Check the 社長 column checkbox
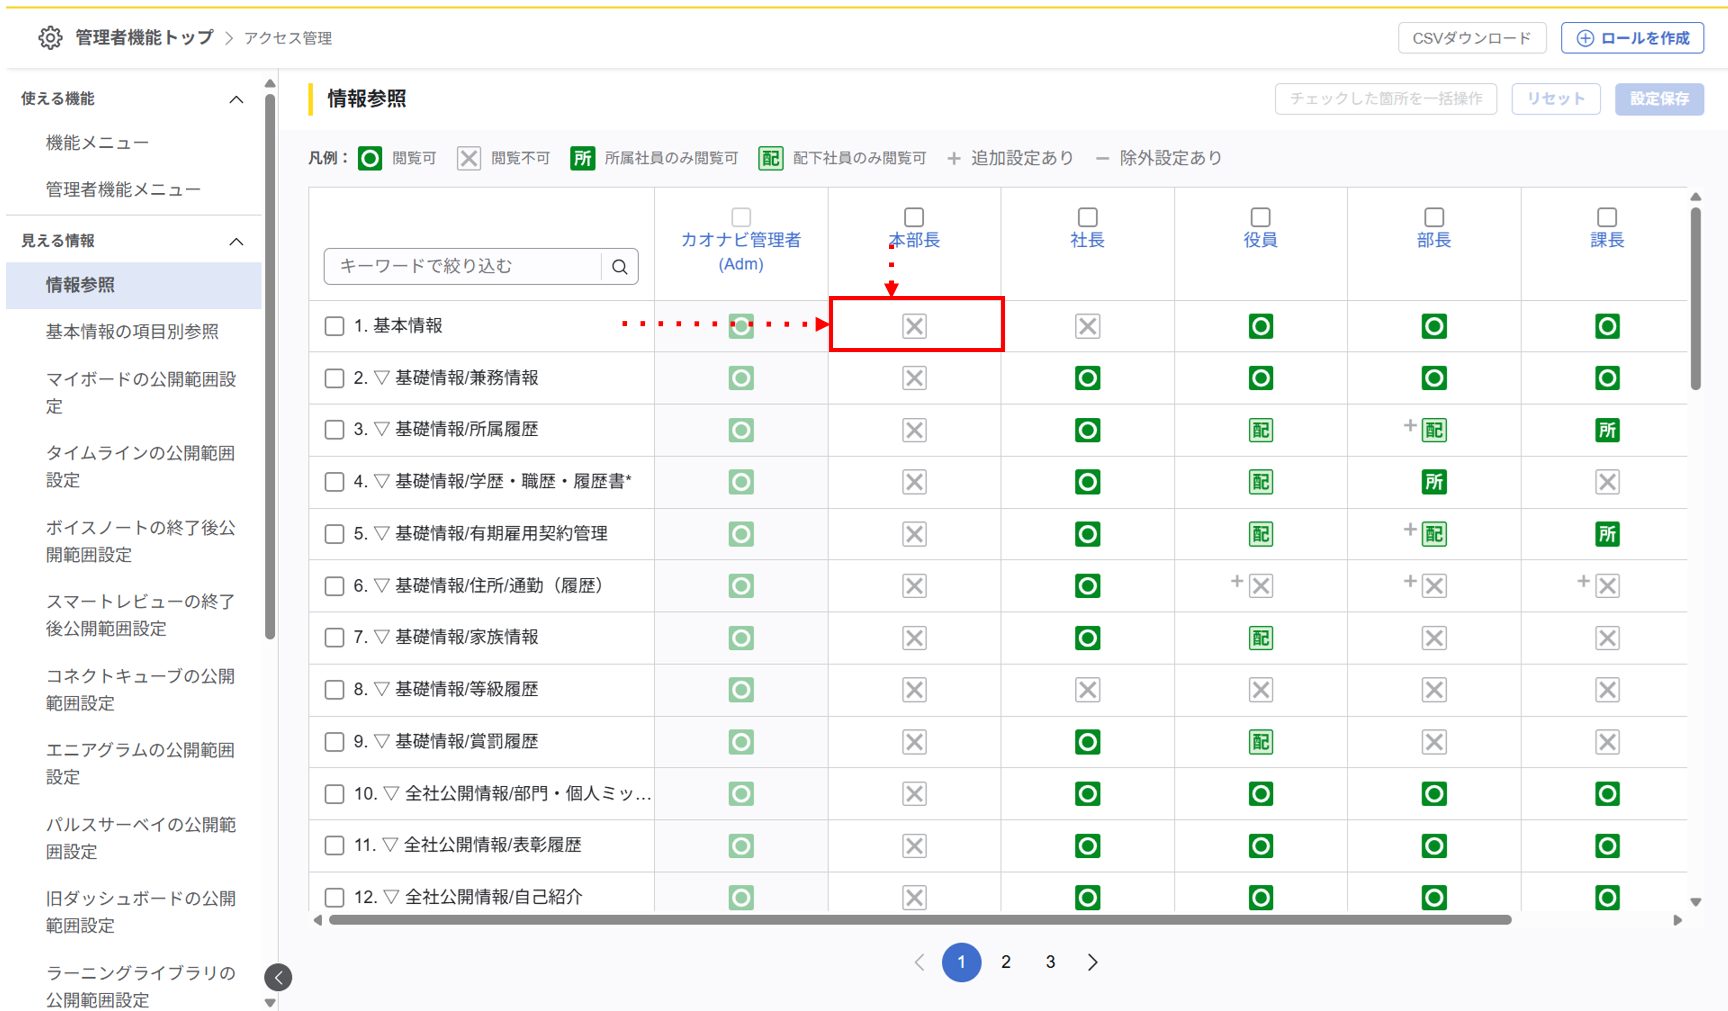This screenshot has height=1011, width=1728. pos(1087,217)
